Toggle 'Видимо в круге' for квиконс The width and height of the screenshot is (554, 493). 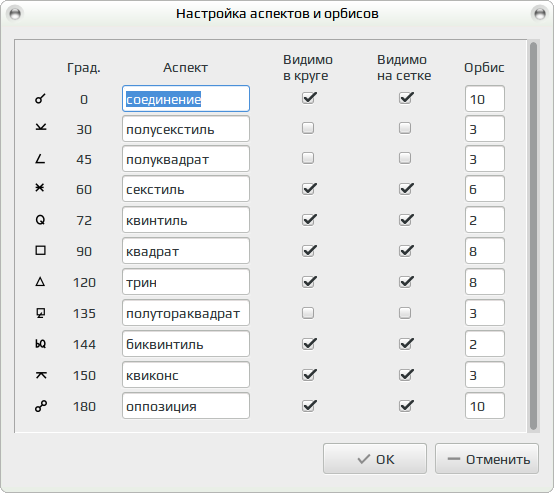(308, 375)
